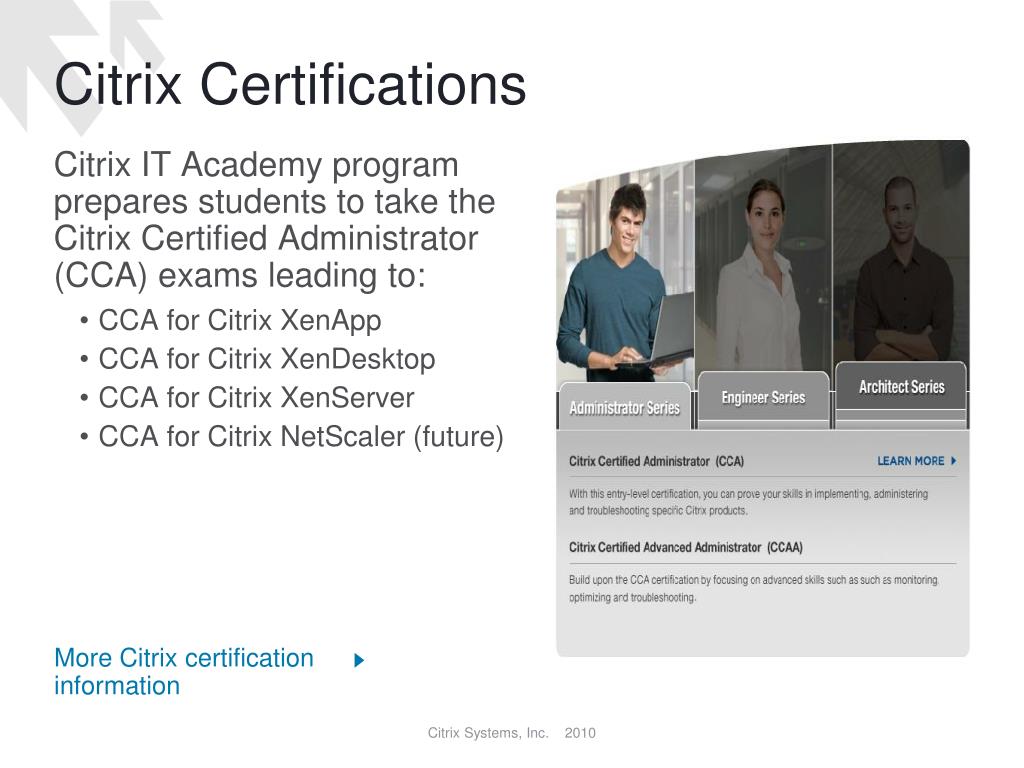Click the LEARN MORE link
The width and height of the screenshot is (1024, 768).
point(910,461)
